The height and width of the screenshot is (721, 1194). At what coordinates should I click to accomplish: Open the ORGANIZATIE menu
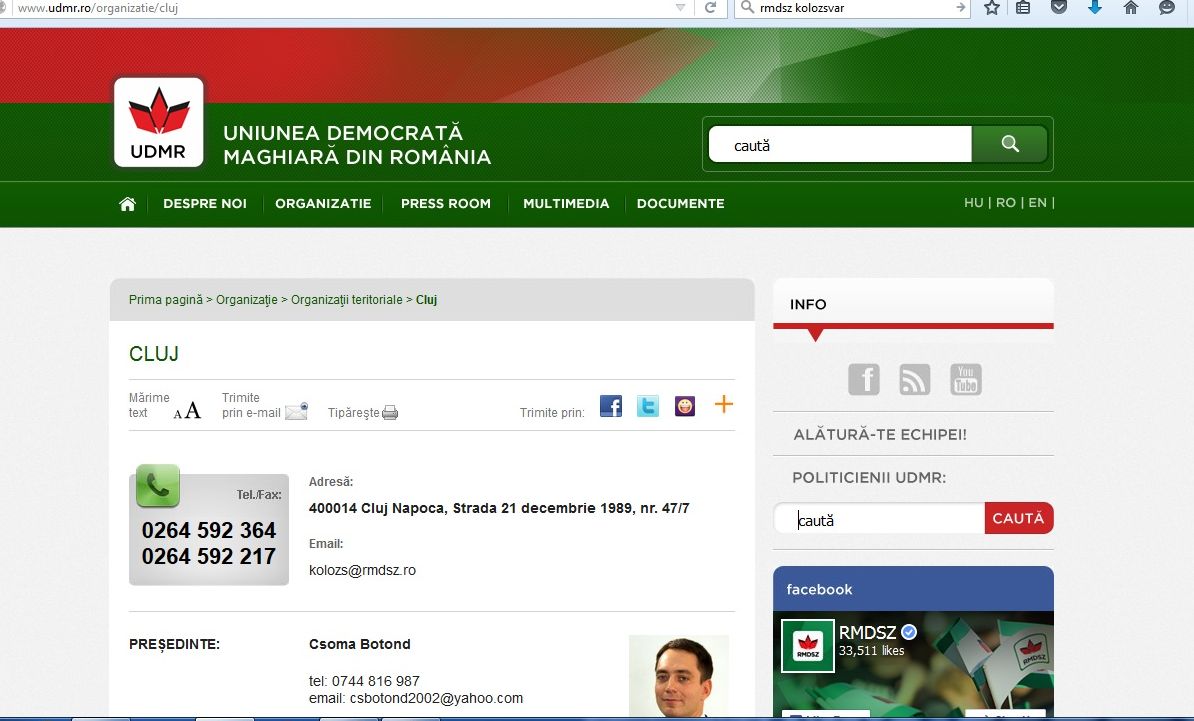324,203
